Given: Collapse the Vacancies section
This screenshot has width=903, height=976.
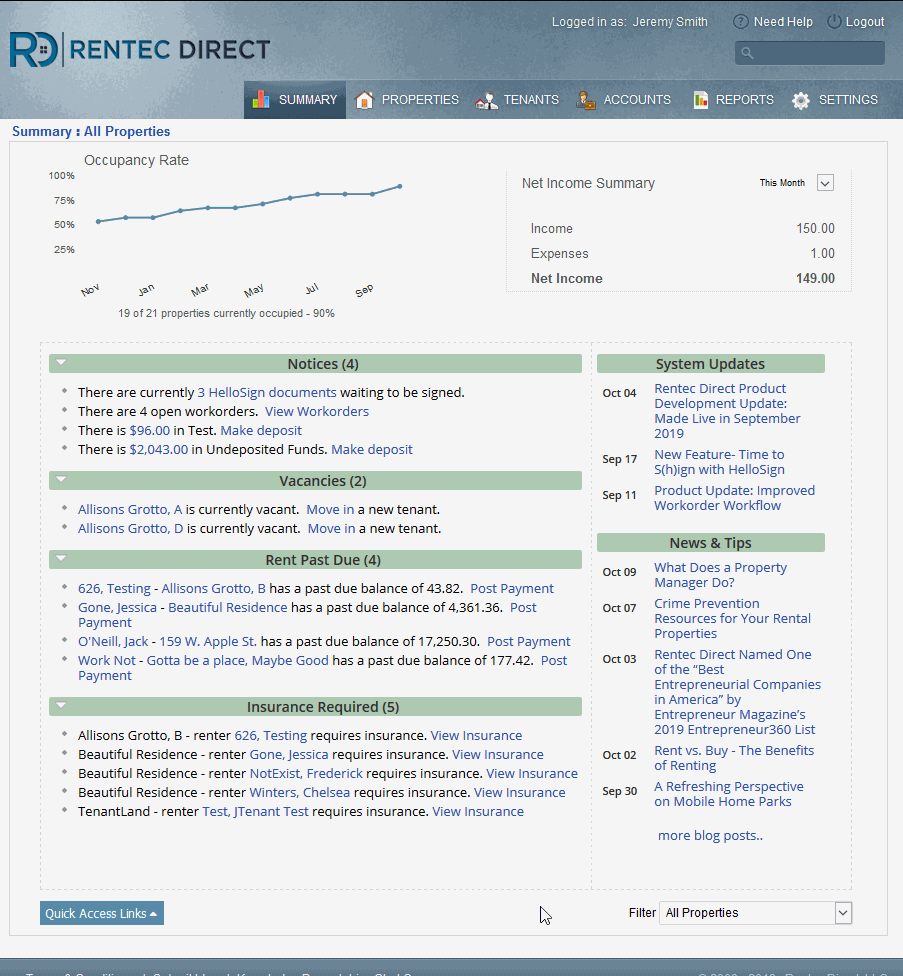Looking at the screenshot, I should click(x=61, y=480).
